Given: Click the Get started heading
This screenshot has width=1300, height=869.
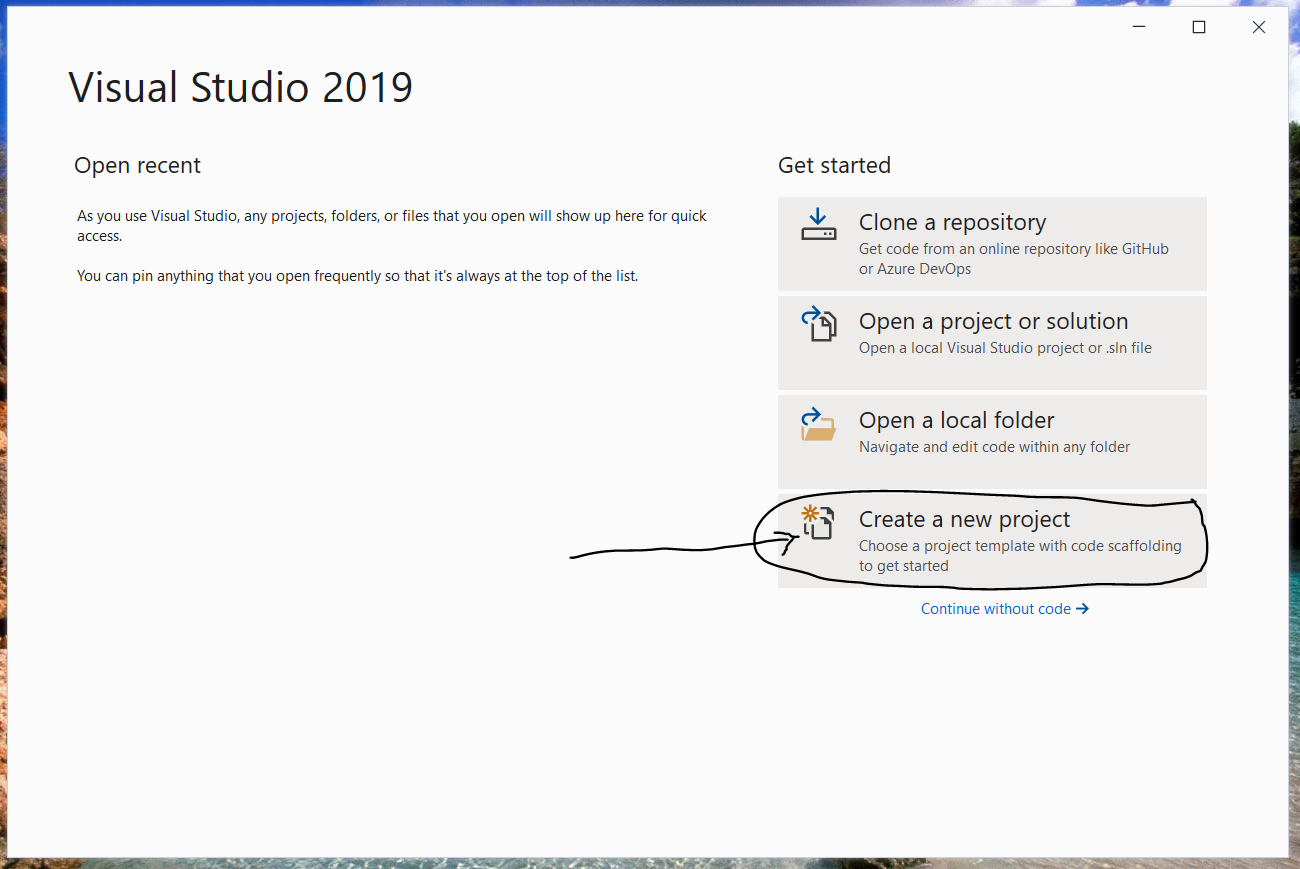Looking at the screenshot, I should [x=834, y=165].
